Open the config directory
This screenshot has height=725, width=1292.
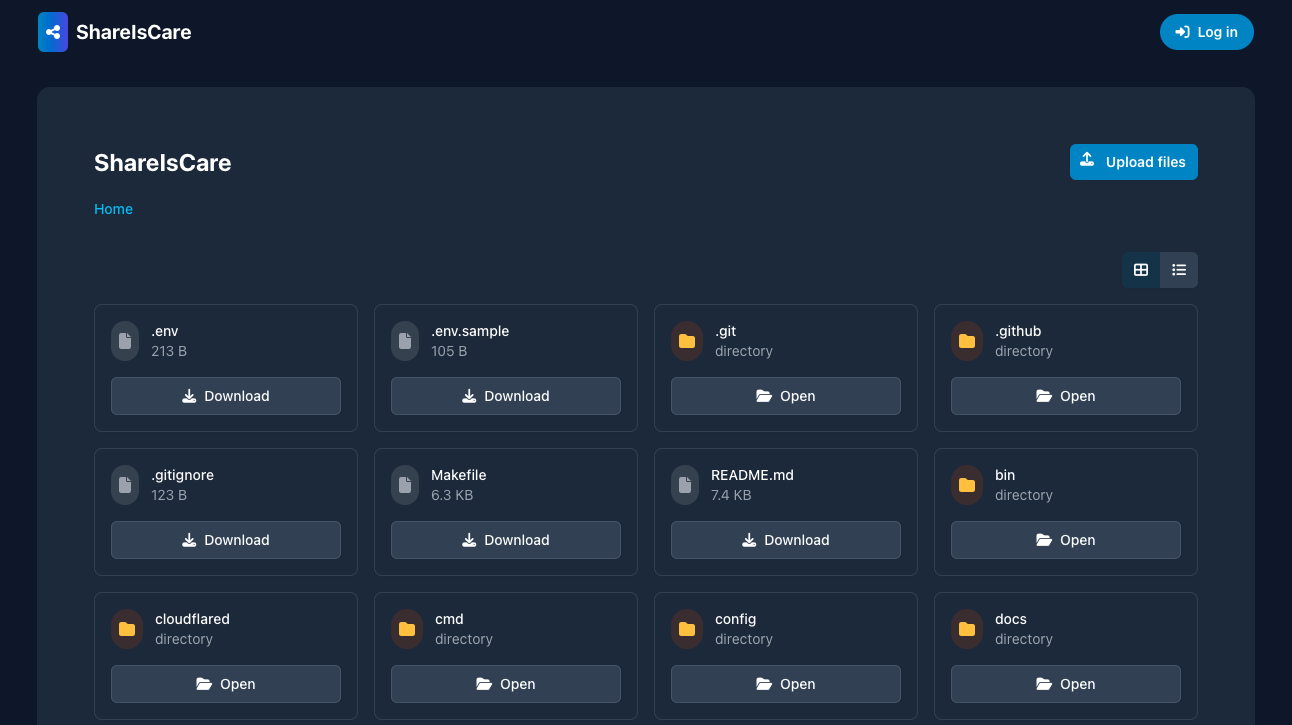785,684
